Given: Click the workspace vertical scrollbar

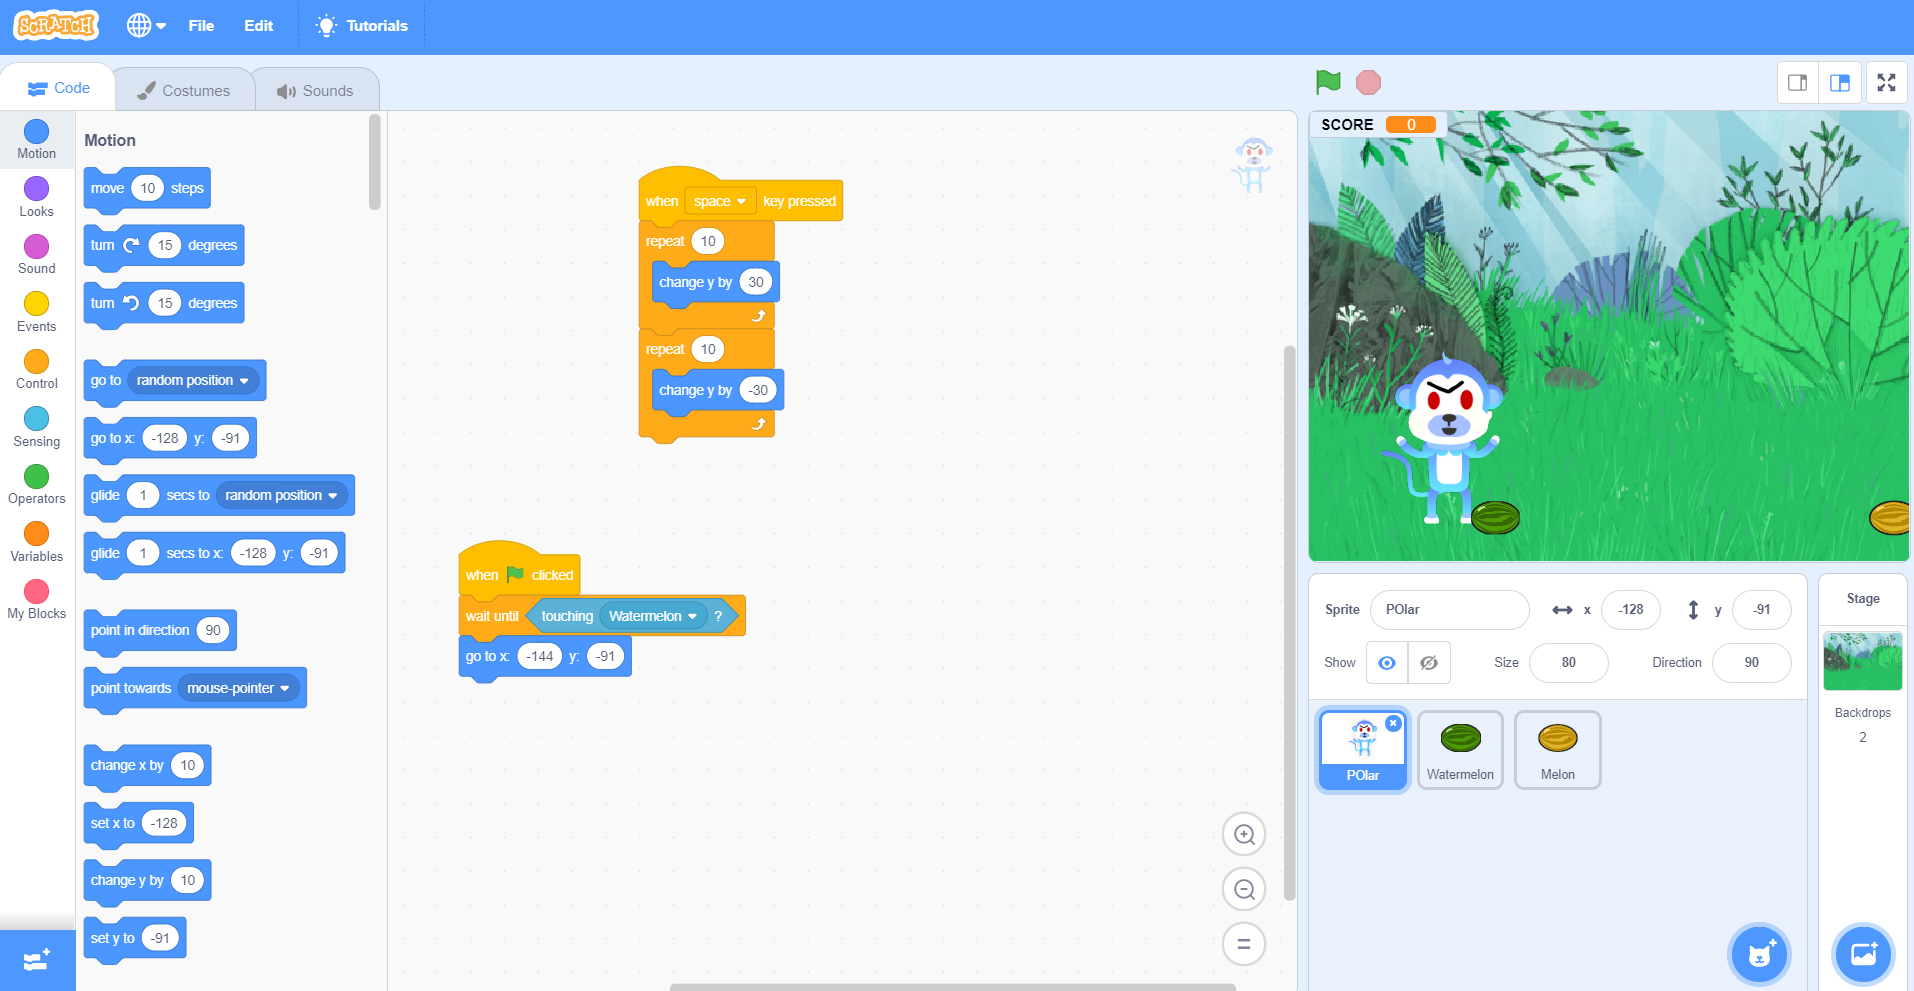Looking at the screenshot, I should click(x=1290, y=623).
